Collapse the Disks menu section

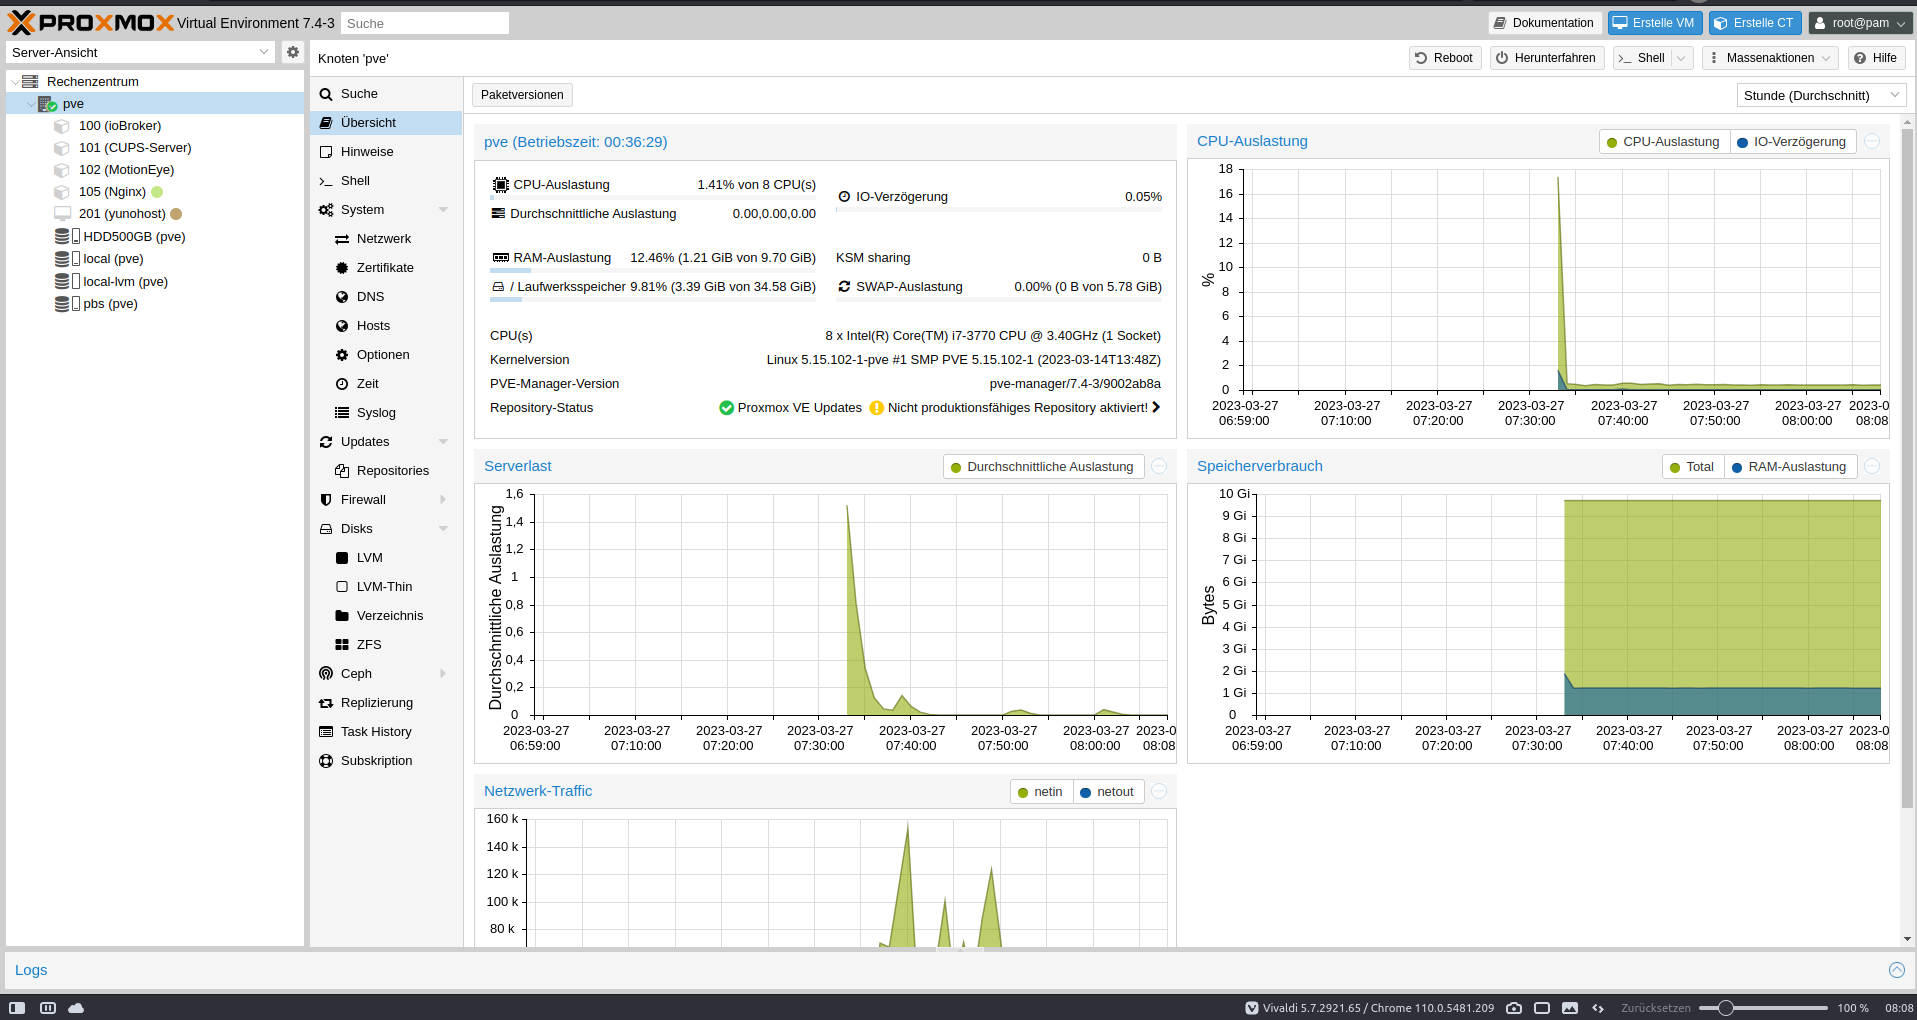click(443, 529)
